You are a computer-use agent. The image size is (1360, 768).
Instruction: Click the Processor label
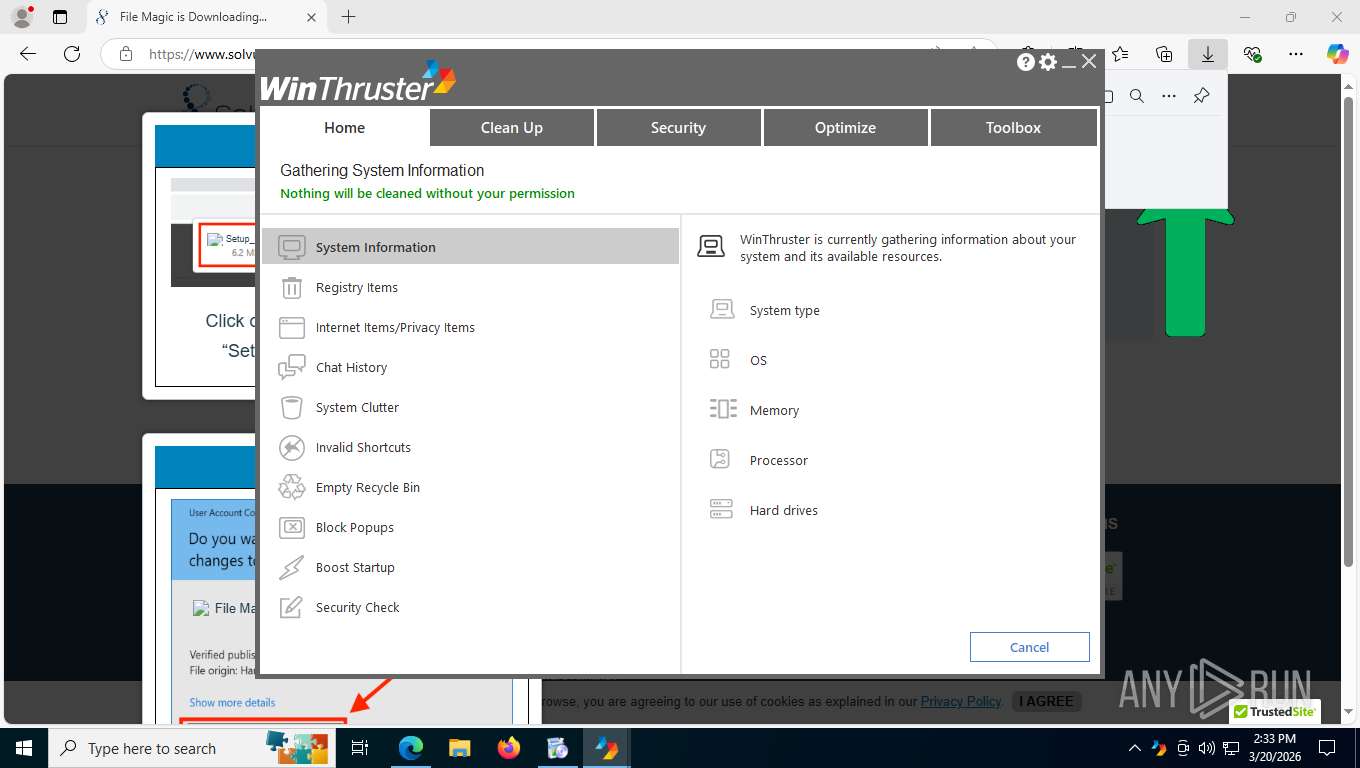pos(778,460)
